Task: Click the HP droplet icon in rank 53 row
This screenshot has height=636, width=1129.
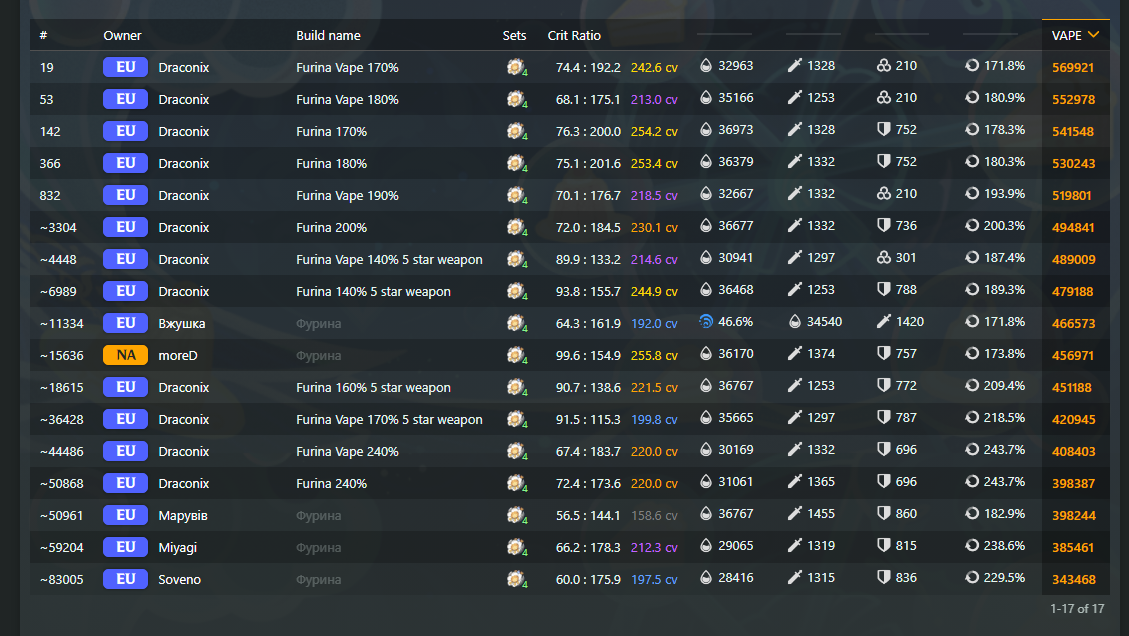Action: click(x=707, y=98)
